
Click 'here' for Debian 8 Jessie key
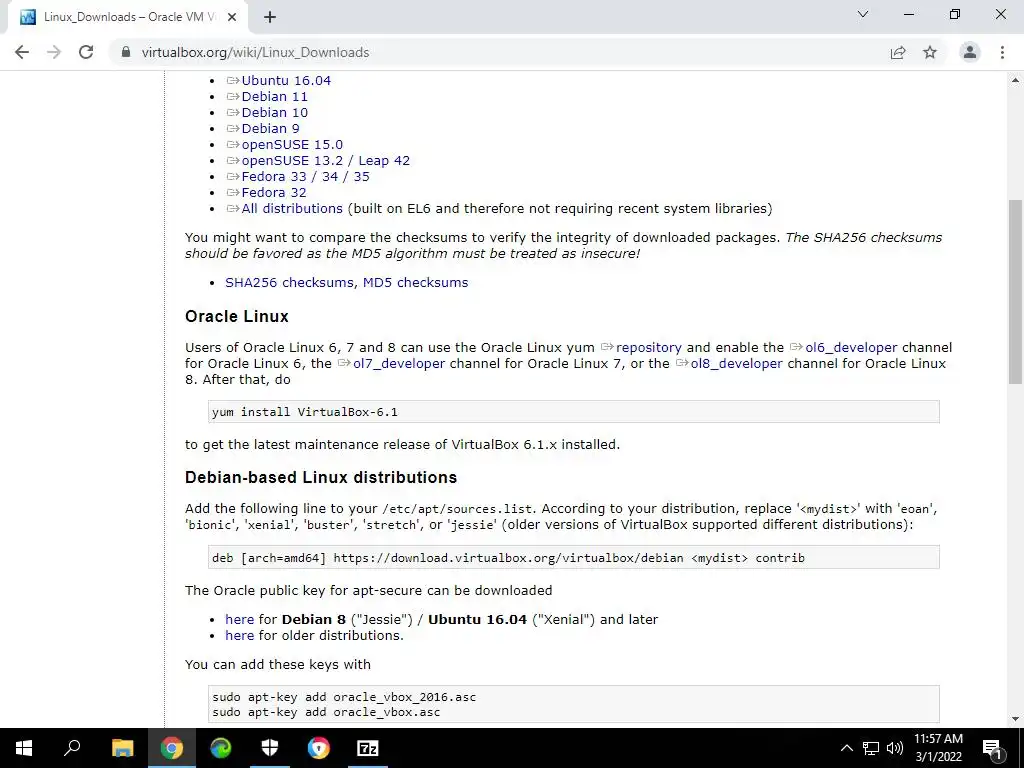[240, 620]
